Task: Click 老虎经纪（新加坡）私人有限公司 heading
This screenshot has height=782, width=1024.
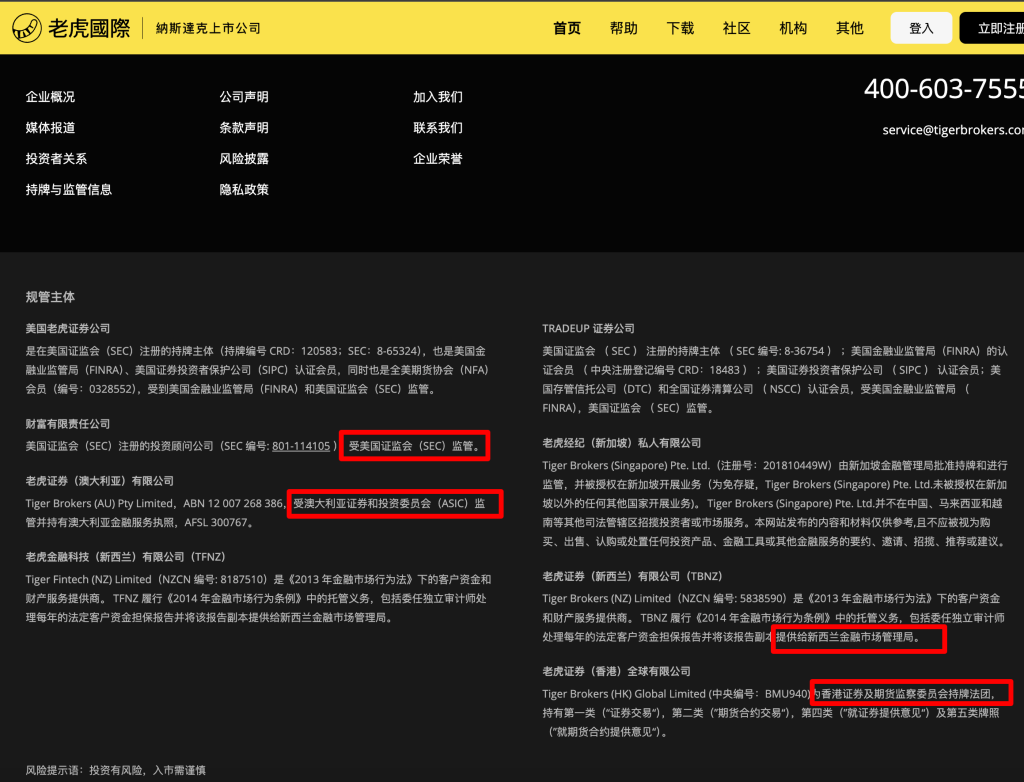Action: point(622,443)
